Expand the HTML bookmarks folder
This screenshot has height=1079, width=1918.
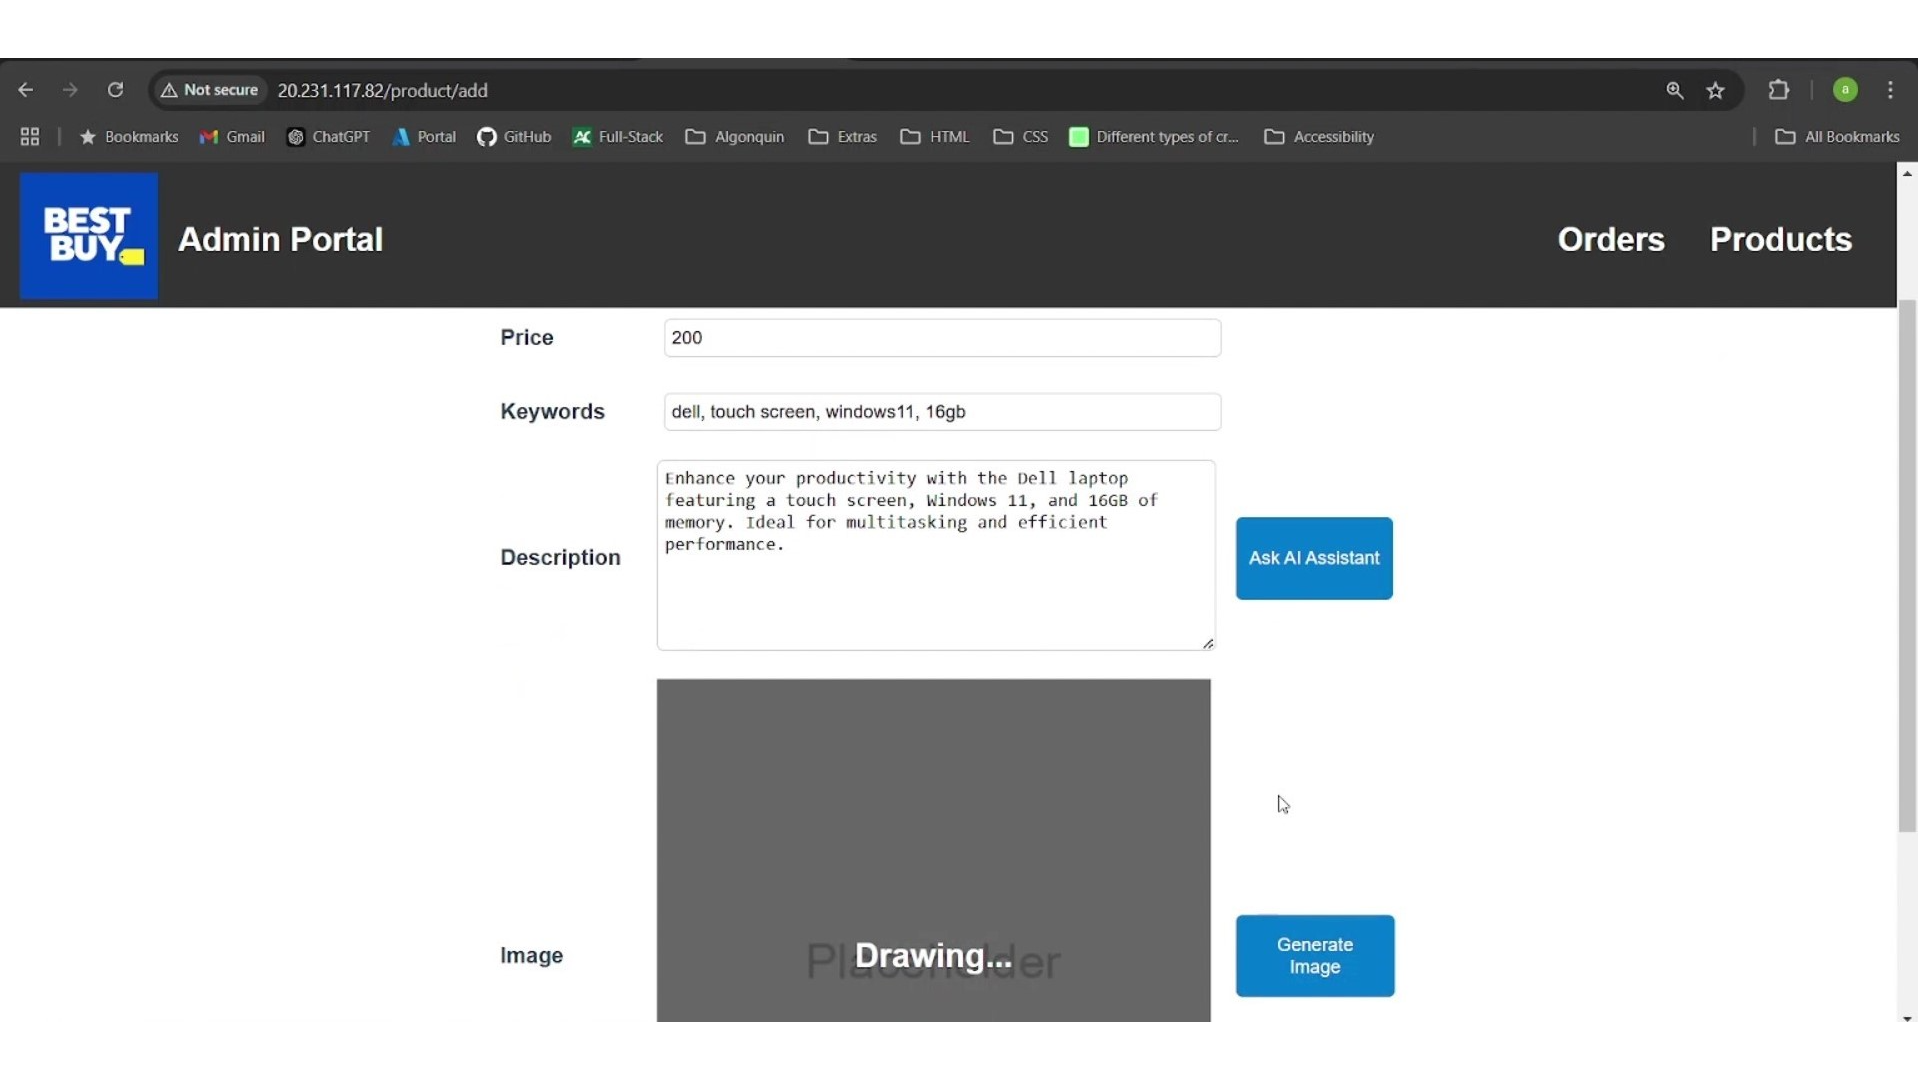(935, 137)
